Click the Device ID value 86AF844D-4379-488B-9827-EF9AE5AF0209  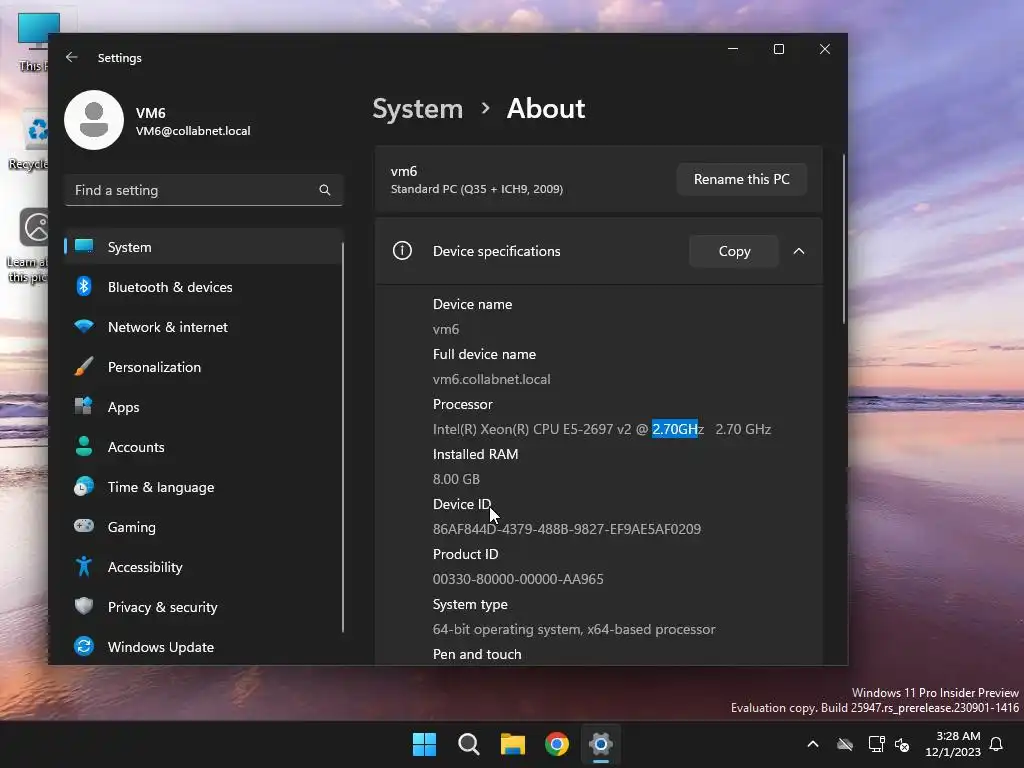(x=567, y=529)
